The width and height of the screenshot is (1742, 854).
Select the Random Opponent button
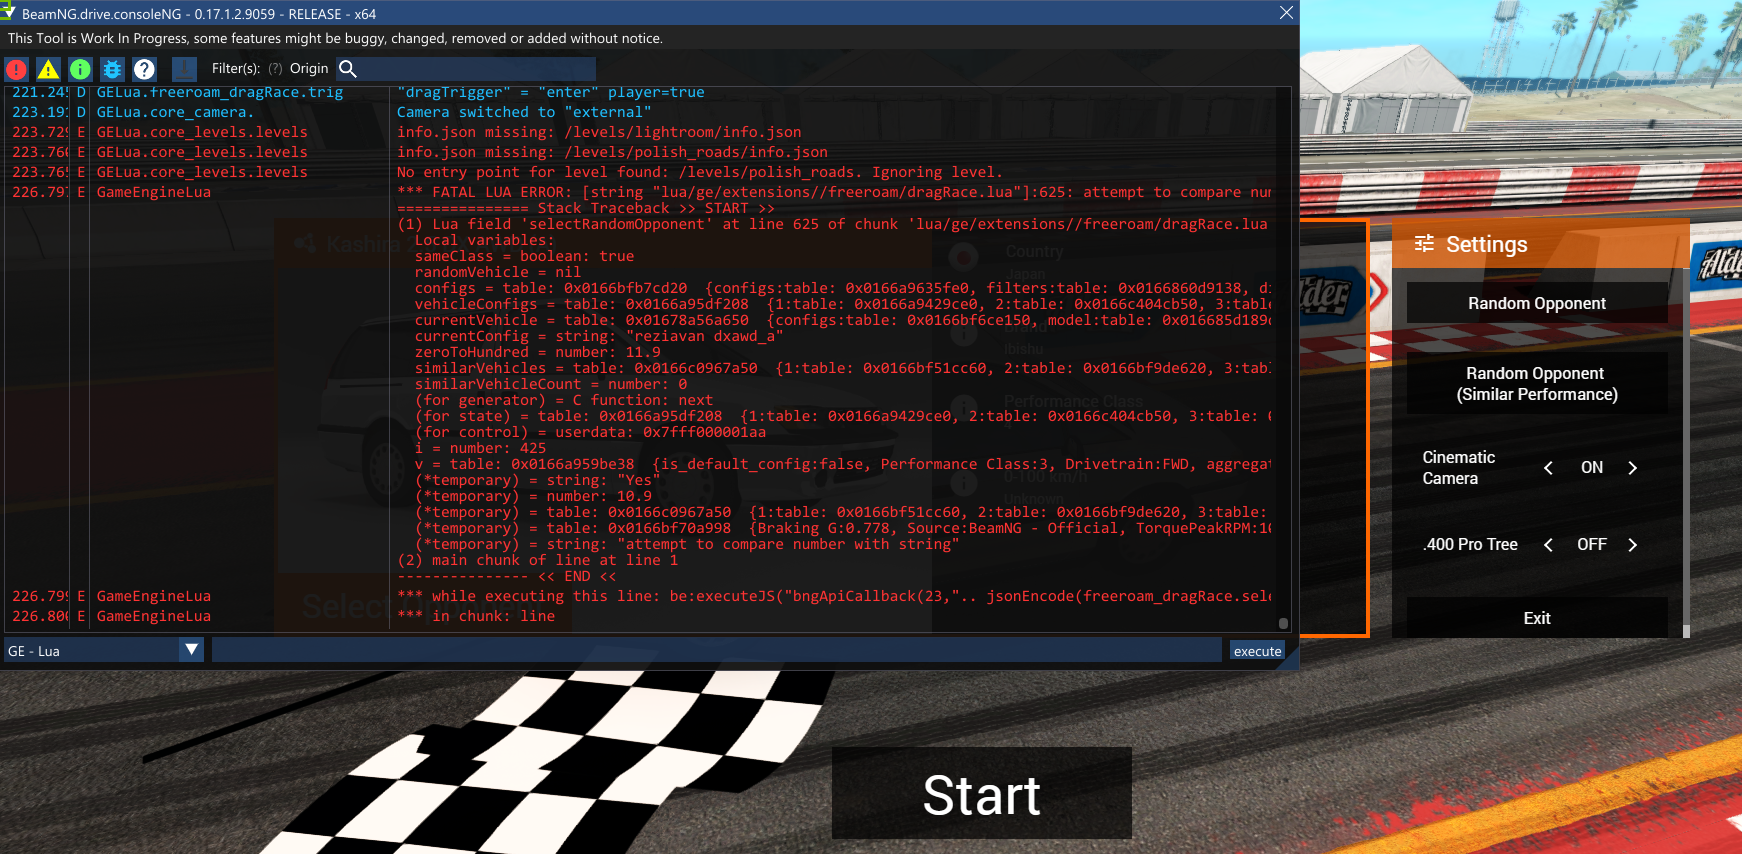coord(1537,303)
